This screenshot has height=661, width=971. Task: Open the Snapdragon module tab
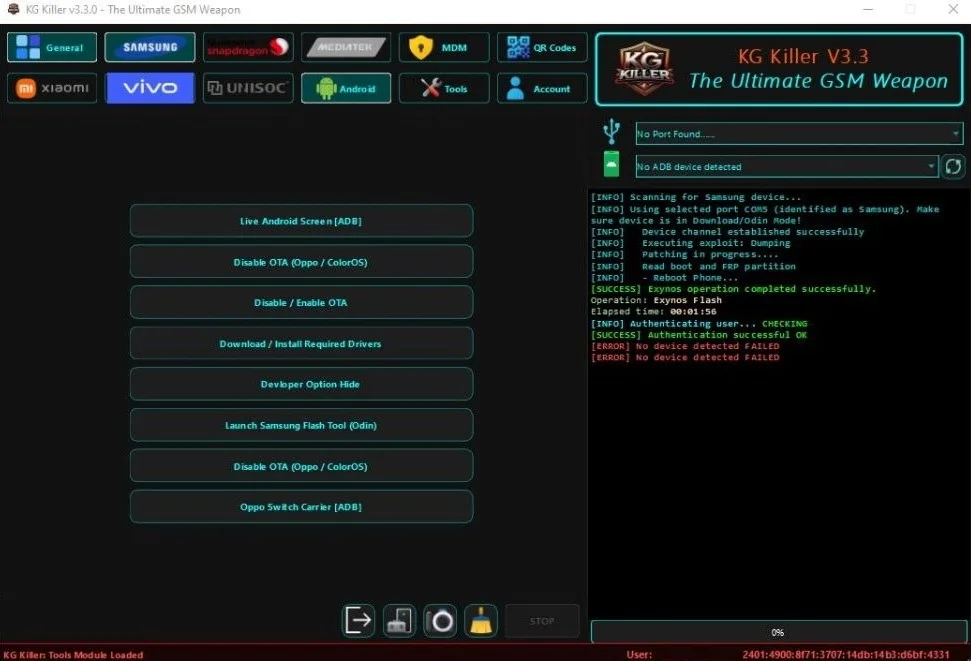pyautogui.click(x=248, y=48)
